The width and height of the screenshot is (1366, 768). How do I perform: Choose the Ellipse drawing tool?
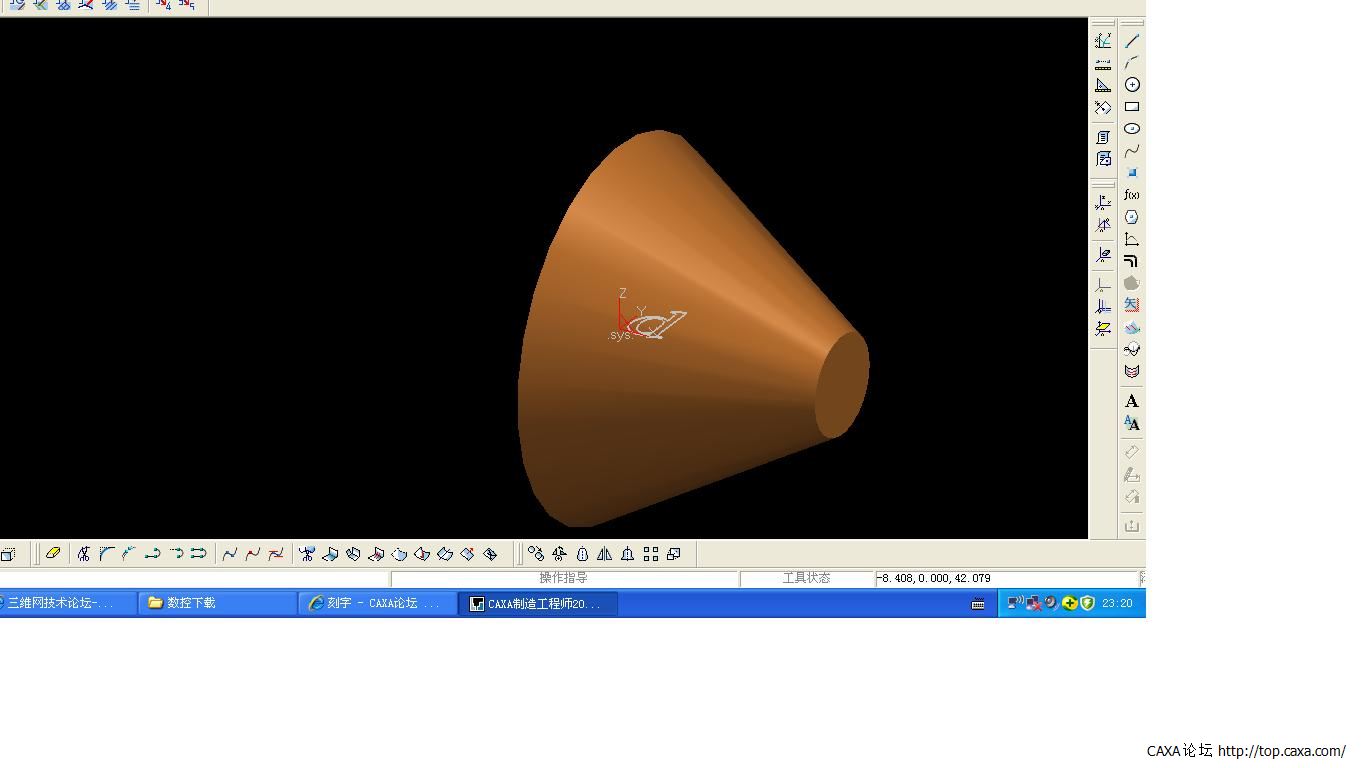point(1132,129)
